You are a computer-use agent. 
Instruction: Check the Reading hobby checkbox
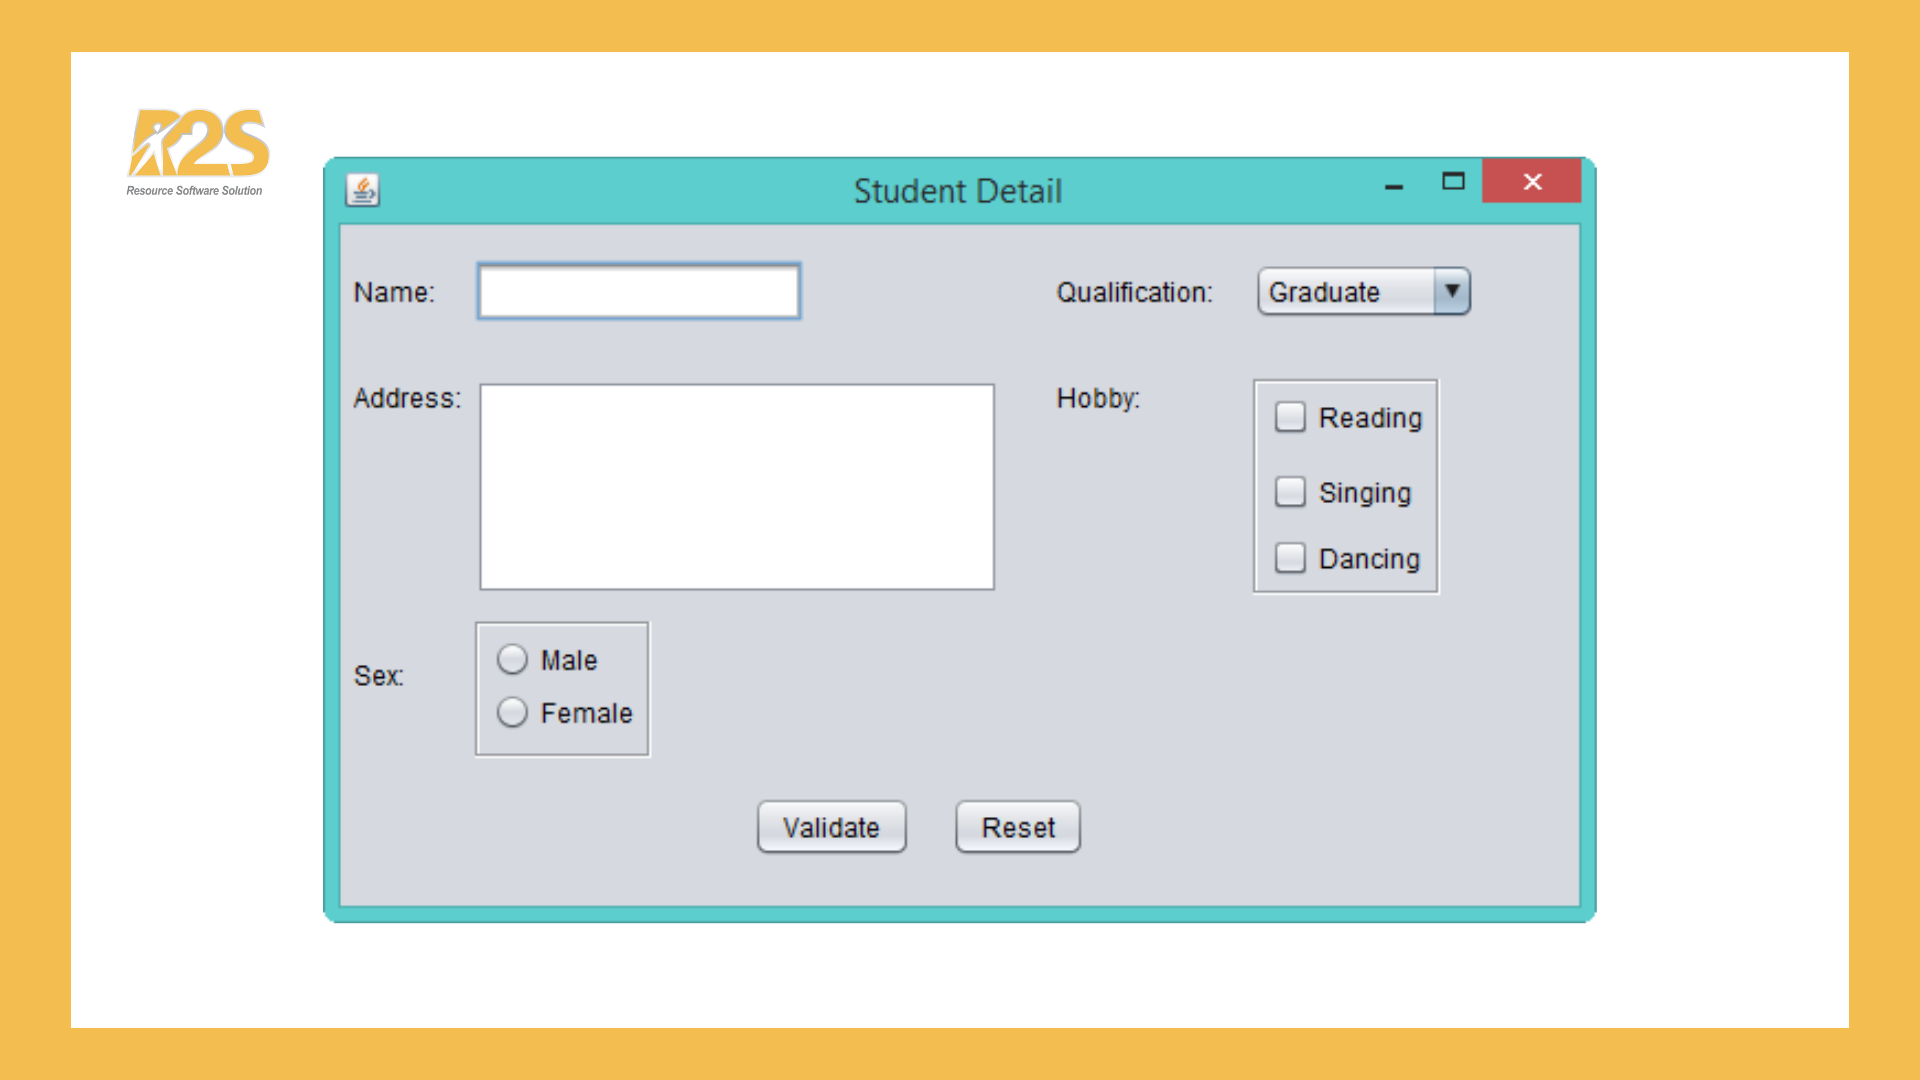pyautogui.click(x=1290, y=417)
